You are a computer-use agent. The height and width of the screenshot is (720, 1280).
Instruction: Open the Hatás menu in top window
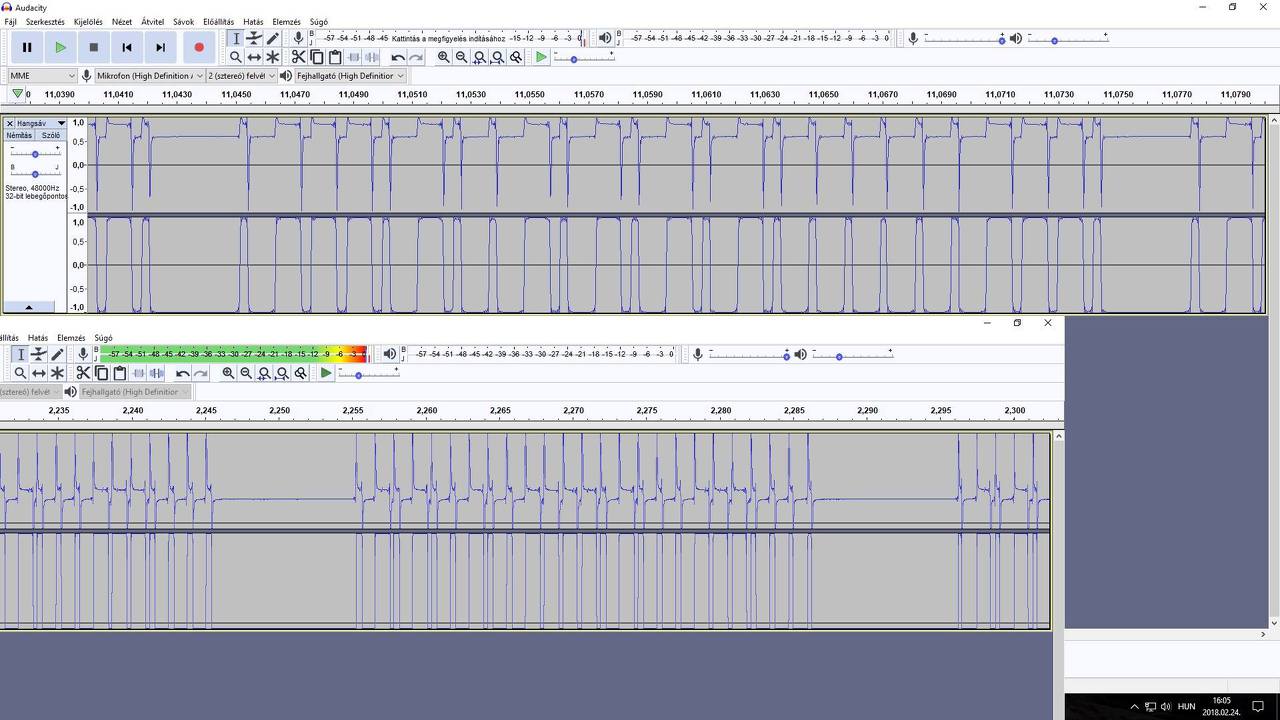point(253,22)
